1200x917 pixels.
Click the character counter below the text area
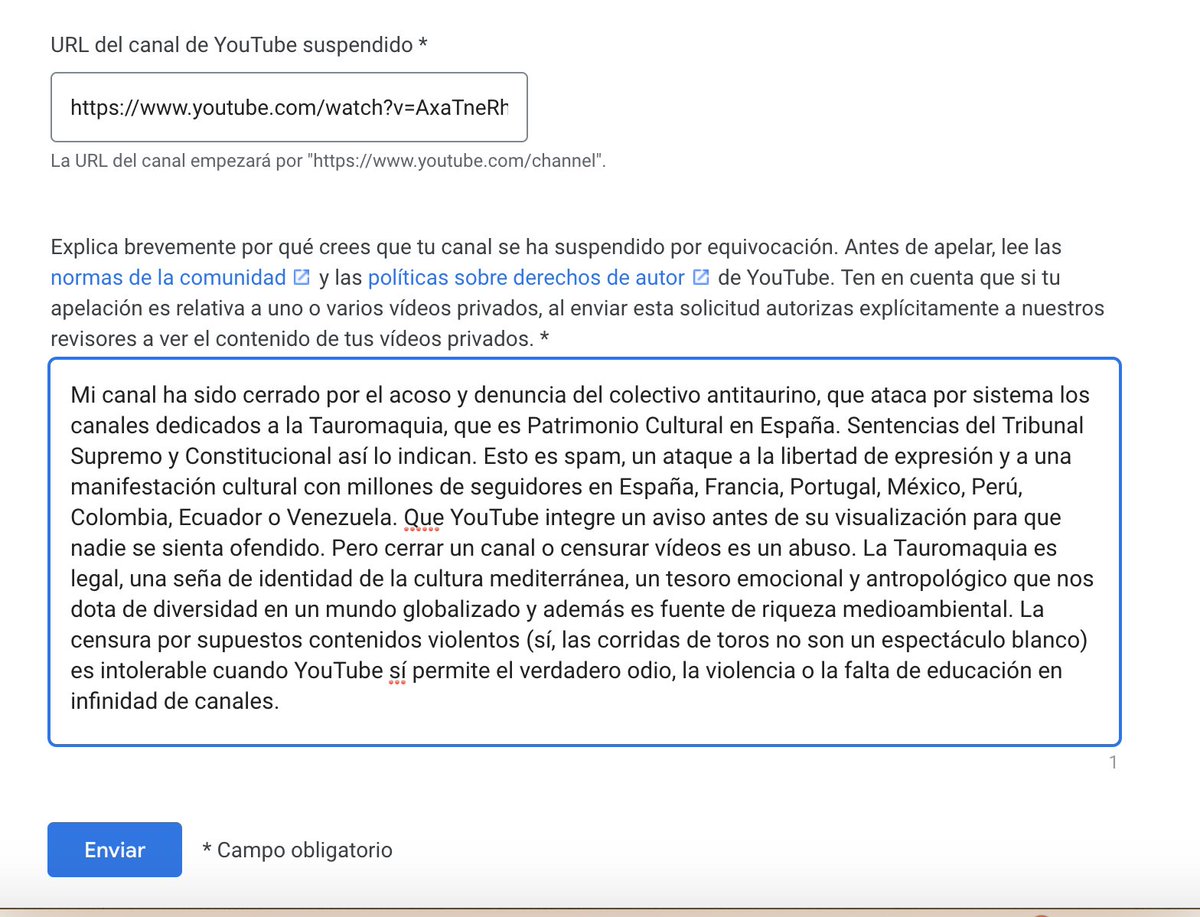tap(1112, 763)
